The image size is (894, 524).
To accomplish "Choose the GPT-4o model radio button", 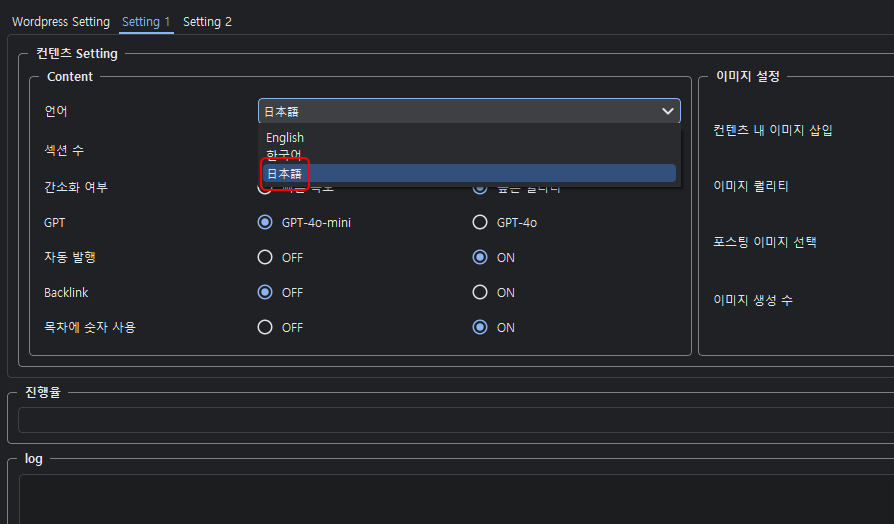I will coord(480,223).
